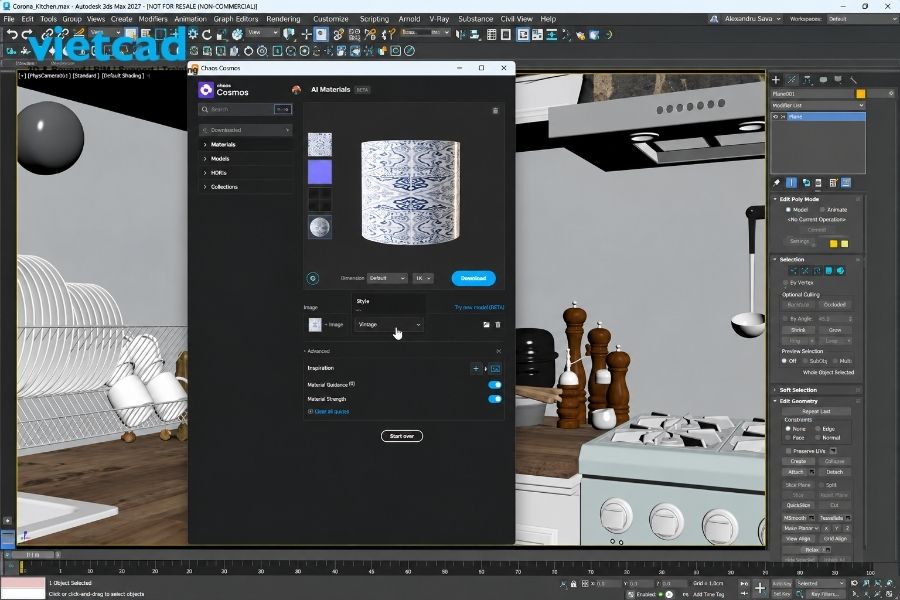The width and height of the screenshot is (900, 600).
Task: Open the Style dropdown showing Vintage
Action: (389, 324)
